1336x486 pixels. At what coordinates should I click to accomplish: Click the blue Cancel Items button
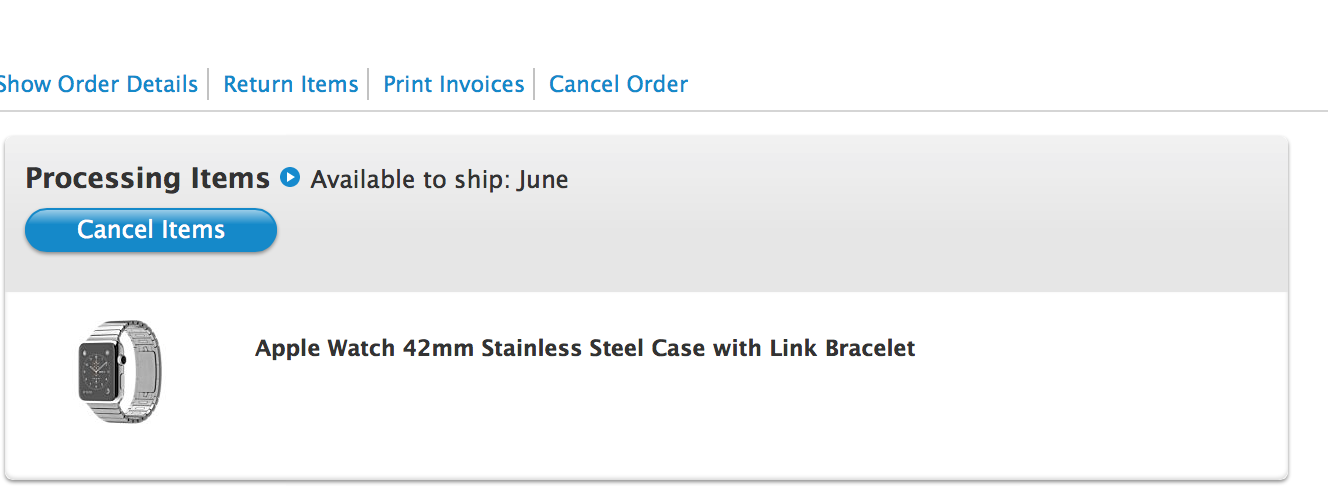coord(151,230)
